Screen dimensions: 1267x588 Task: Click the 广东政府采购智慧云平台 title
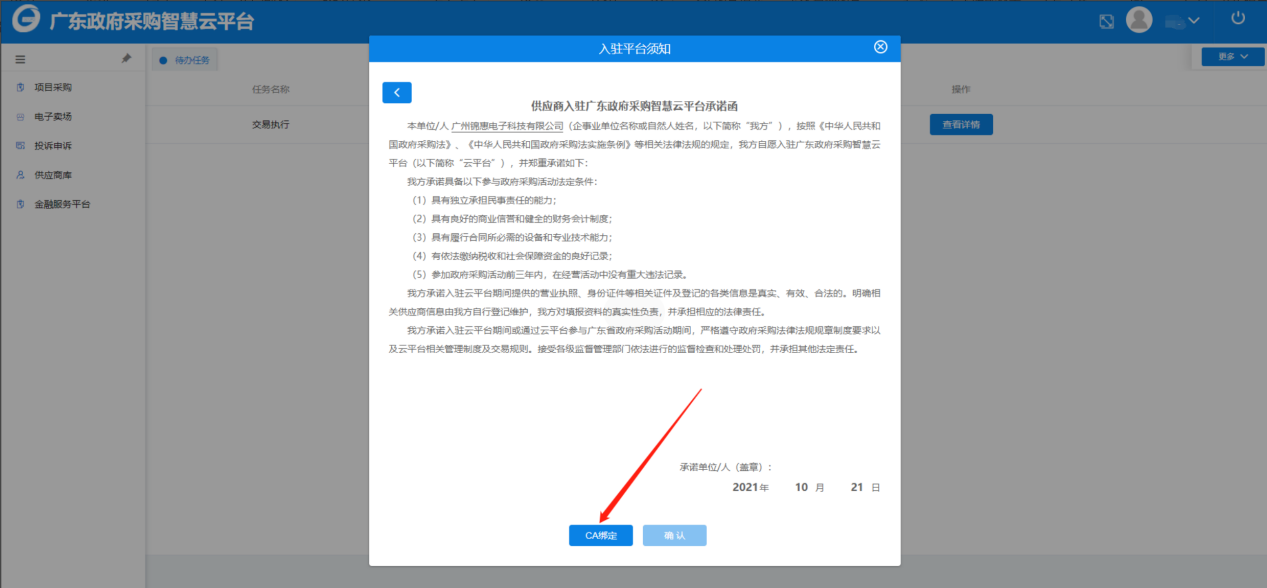tap(152, 20)
